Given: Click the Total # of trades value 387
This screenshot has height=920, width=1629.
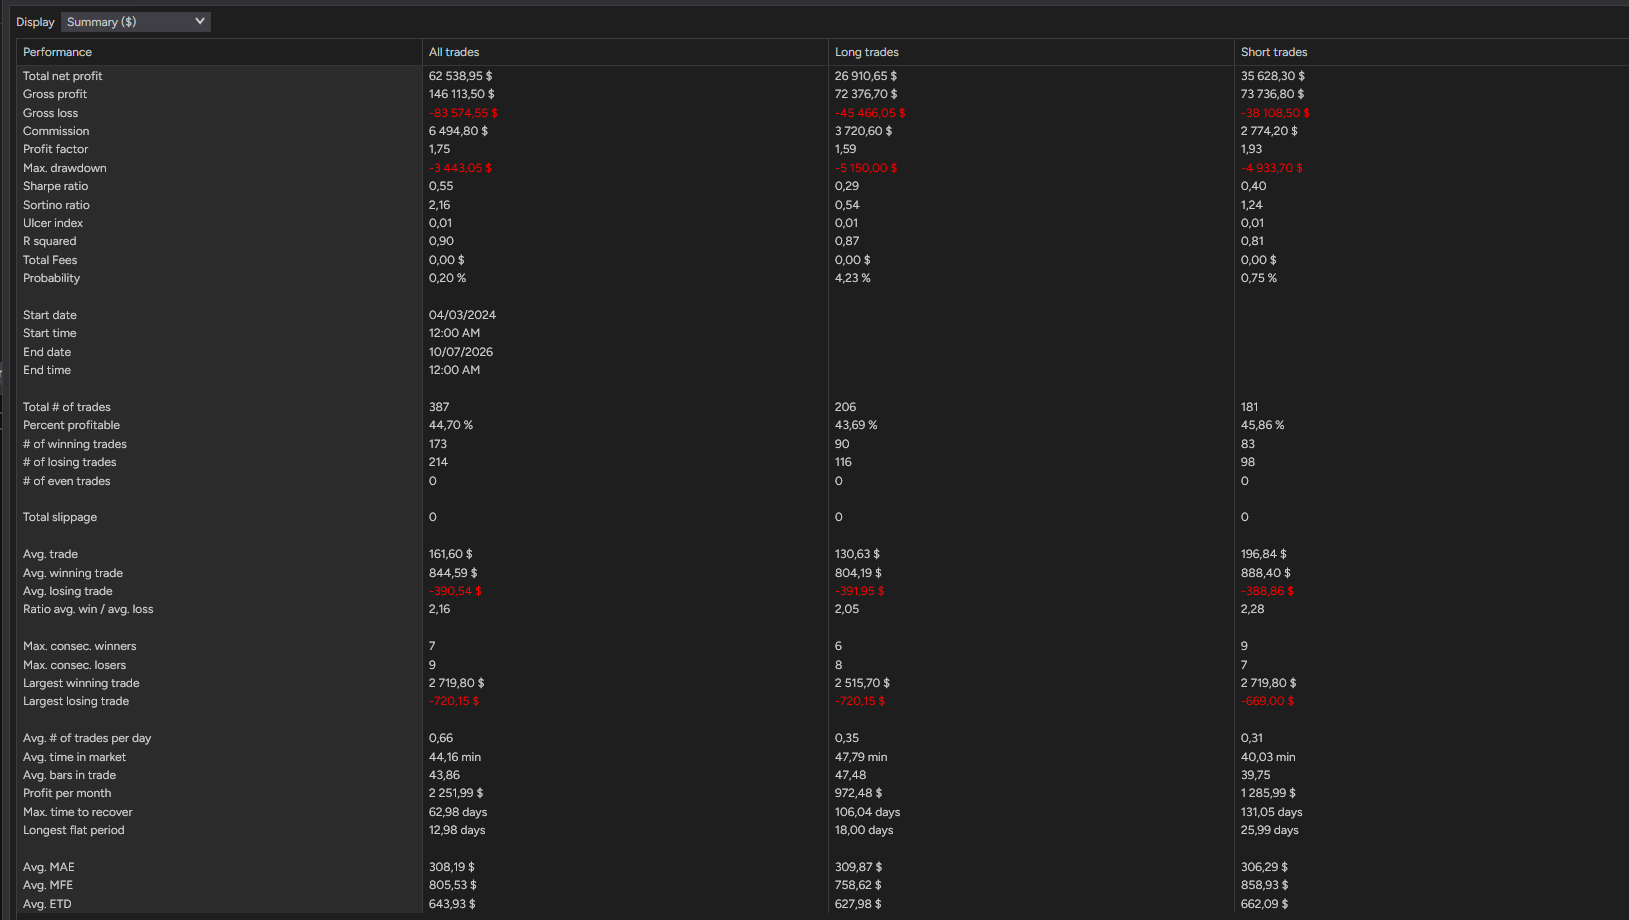Looking at the screenshot, I should pyautogui.click(x=439, y=407).
